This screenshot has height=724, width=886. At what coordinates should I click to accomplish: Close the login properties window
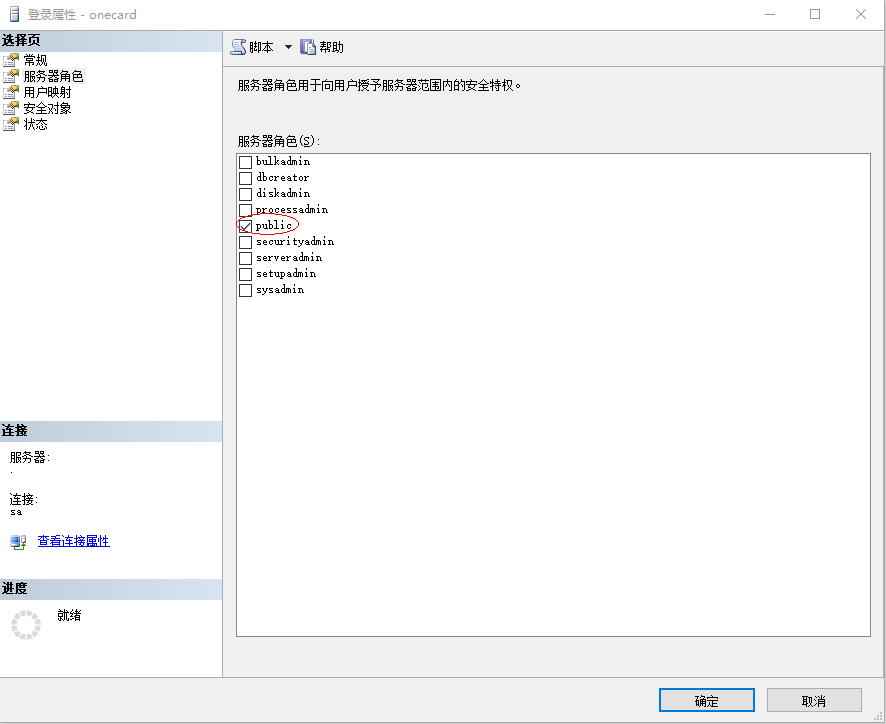click(x=861, y=14)
